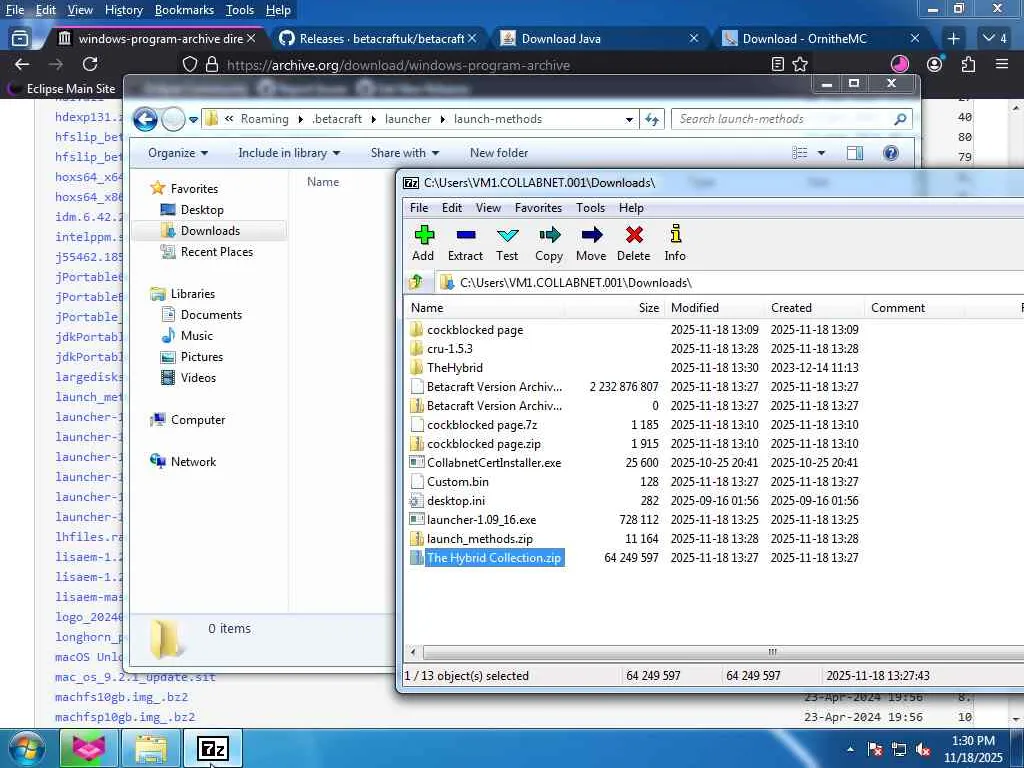This screenshot has width=1024, height=768.
Task: Run Test on the selected archive
Action: pyautogui.click(x=507, y=243)
